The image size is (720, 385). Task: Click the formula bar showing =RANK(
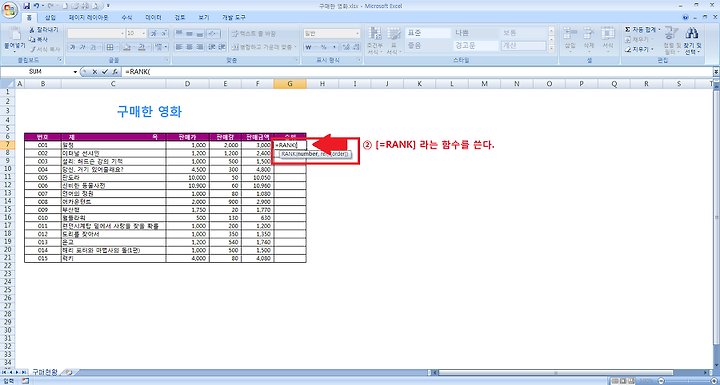click(x=417, y=72)
